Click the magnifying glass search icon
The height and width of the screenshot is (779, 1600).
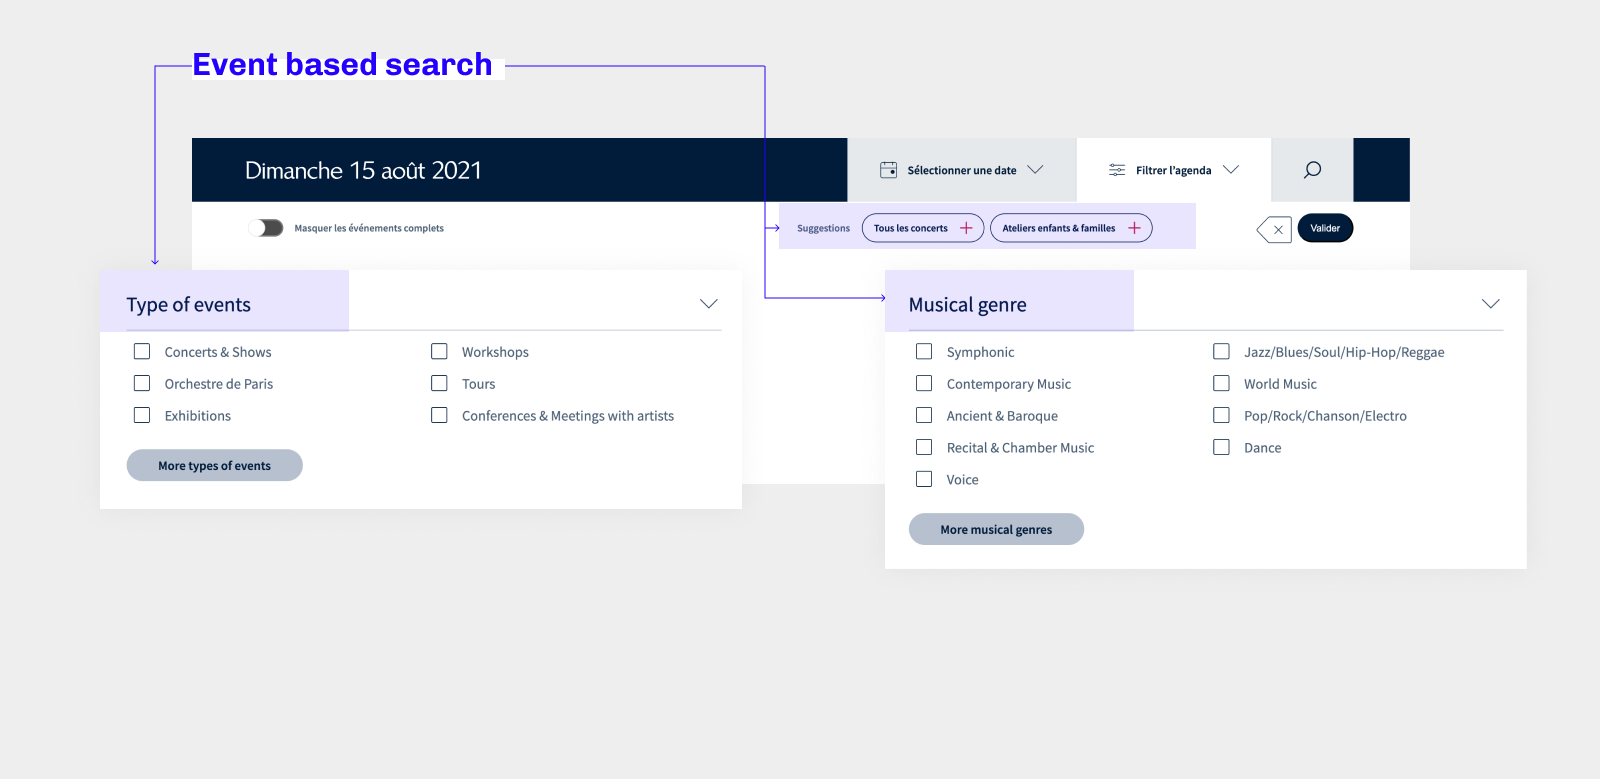1312,170
